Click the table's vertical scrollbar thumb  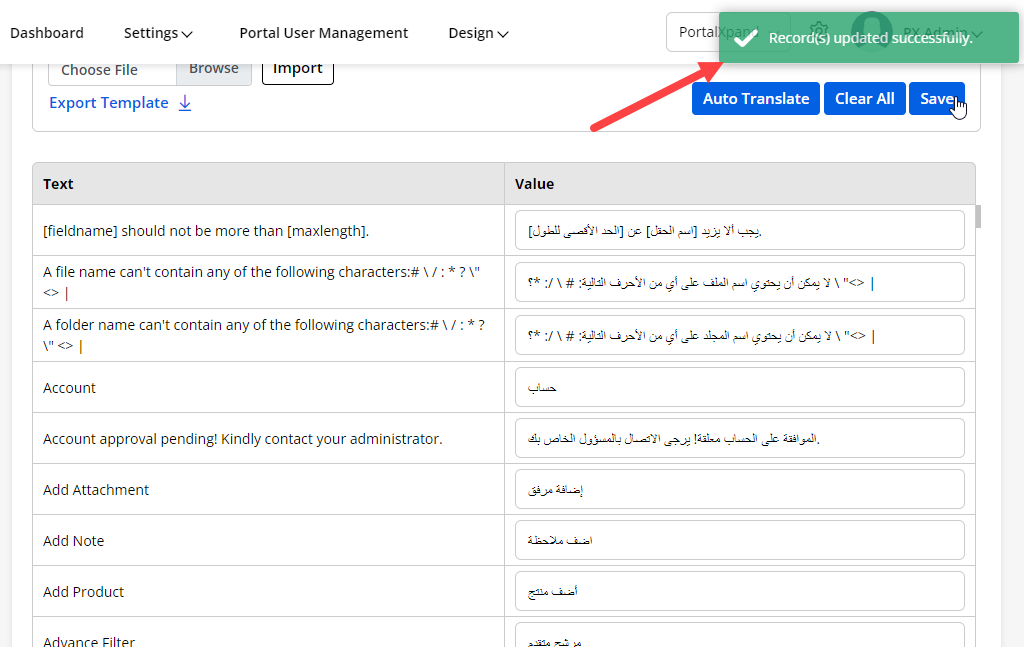click(978, 216)
